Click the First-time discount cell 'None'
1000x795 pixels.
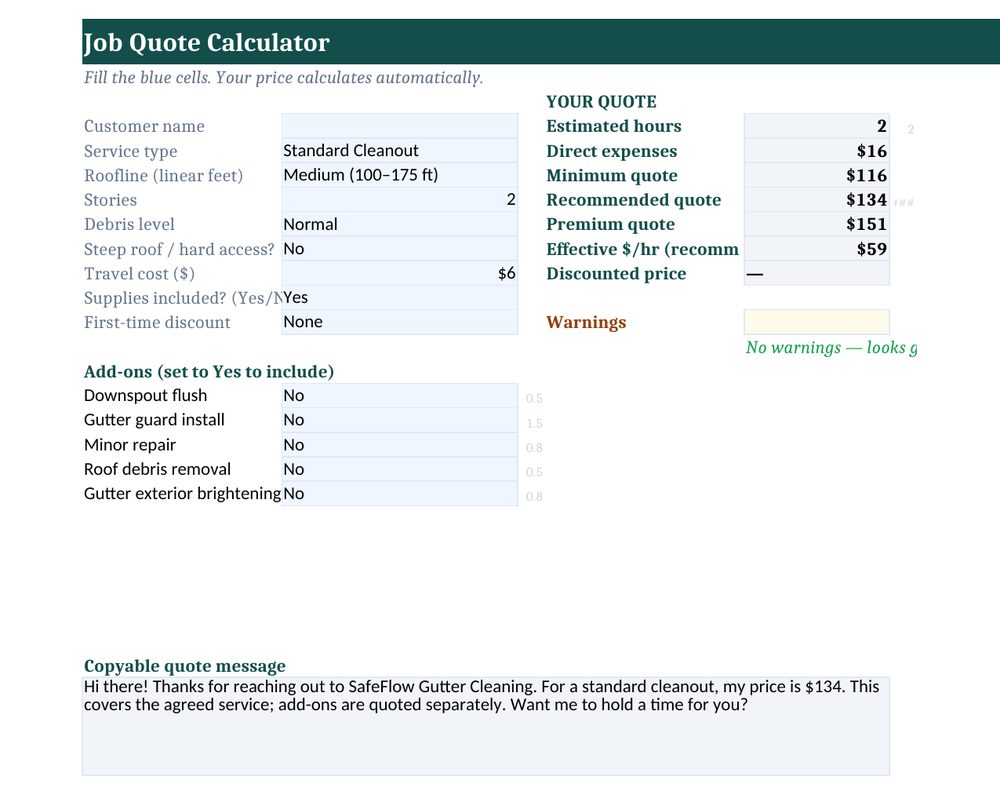(x=399, y=322)
